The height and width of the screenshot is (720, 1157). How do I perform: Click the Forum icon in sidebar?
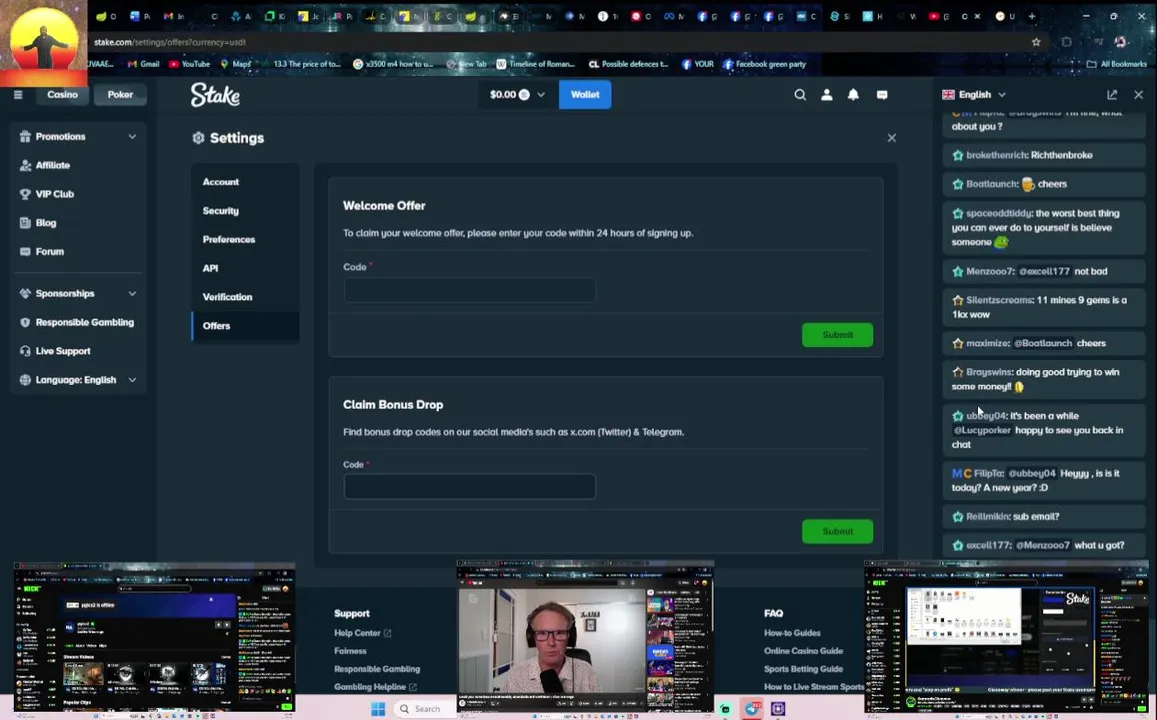(25, 252)
